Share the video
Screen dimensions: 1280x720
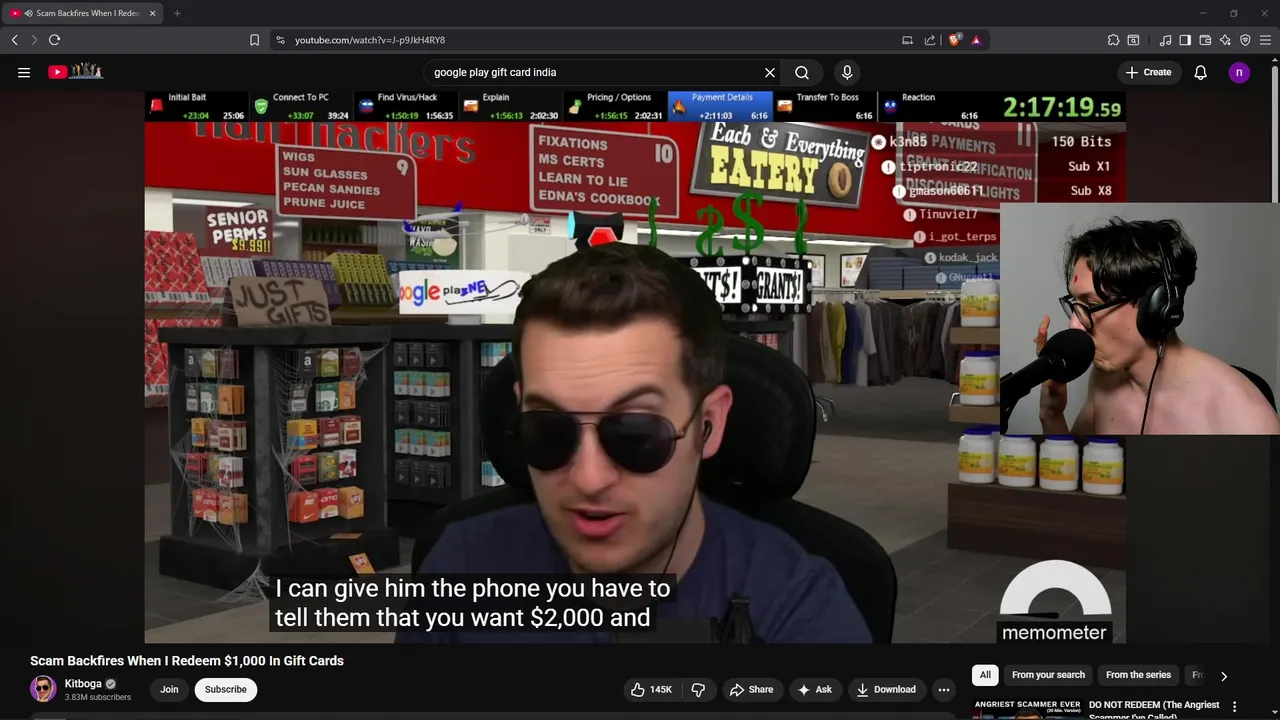point(751,689)
